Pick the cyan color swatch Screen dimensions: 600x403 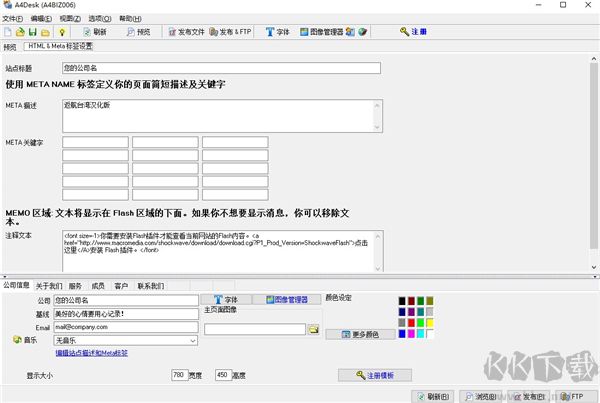tap(421, 334)
